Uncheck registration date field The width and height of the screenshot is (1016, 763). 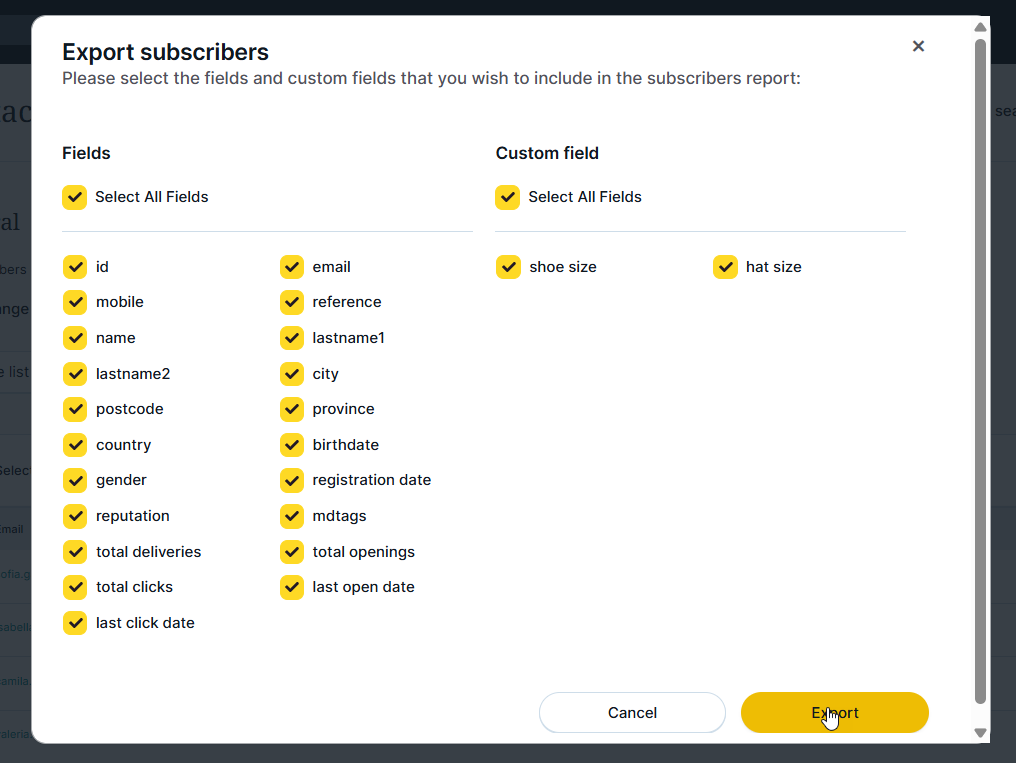(292, 480)
